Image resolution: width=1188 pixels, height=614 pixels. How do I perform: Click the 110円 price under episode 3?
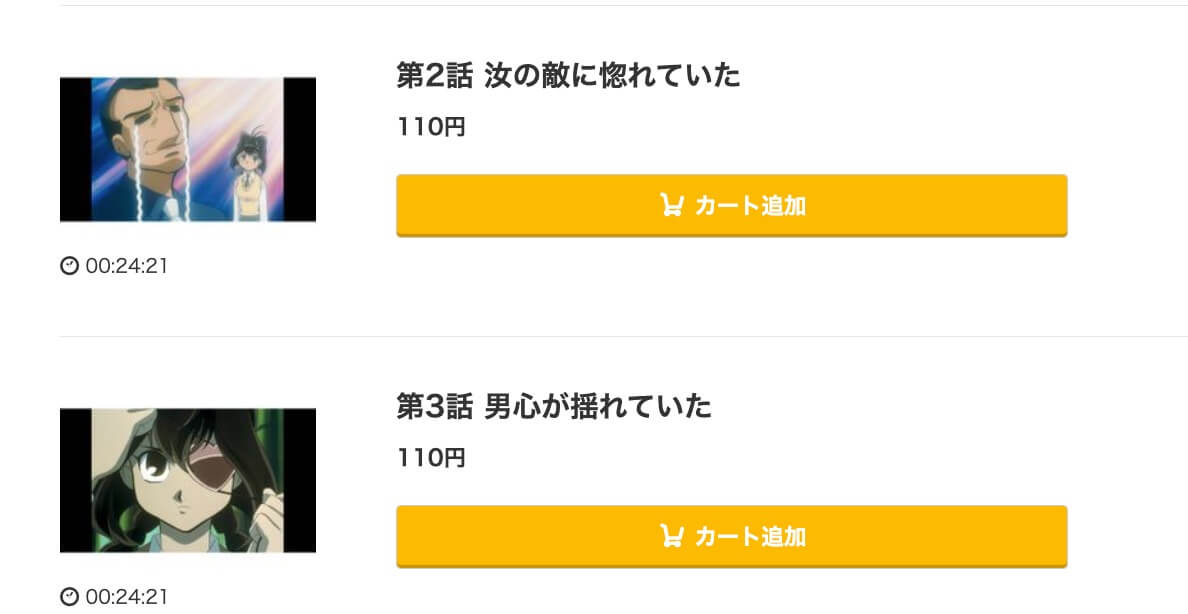[x=431, y=458]
